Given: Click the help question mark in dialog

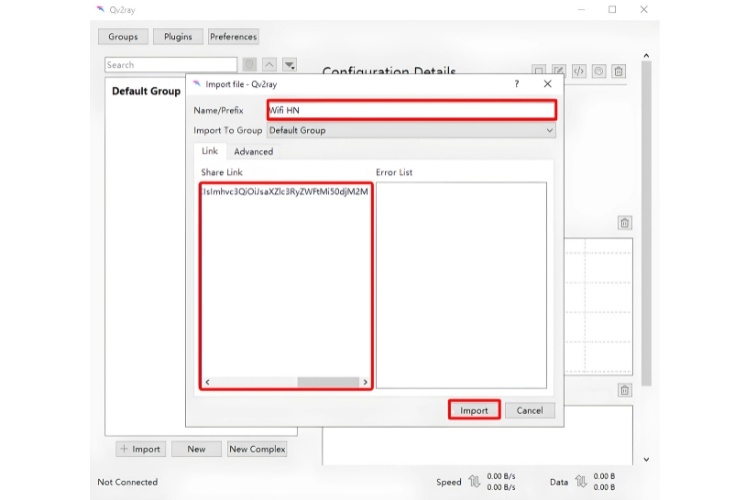Looking at the screenshot, I should (x=517, y=84).
